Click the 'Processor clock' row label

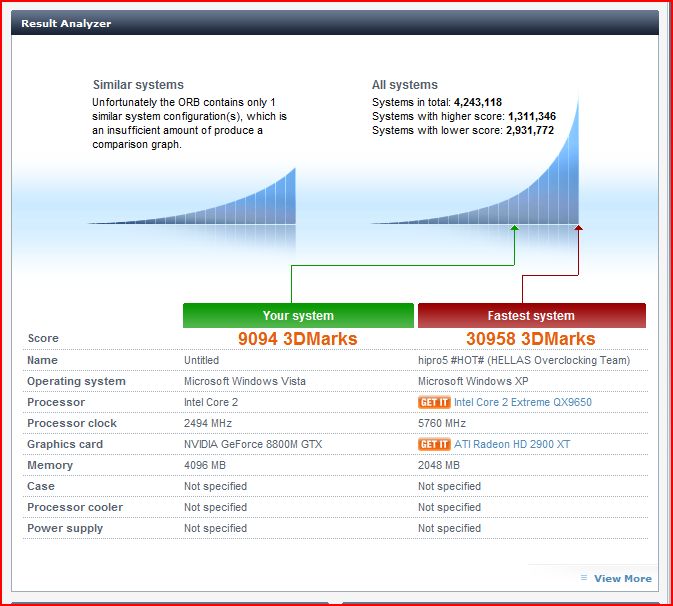(72, 423)
